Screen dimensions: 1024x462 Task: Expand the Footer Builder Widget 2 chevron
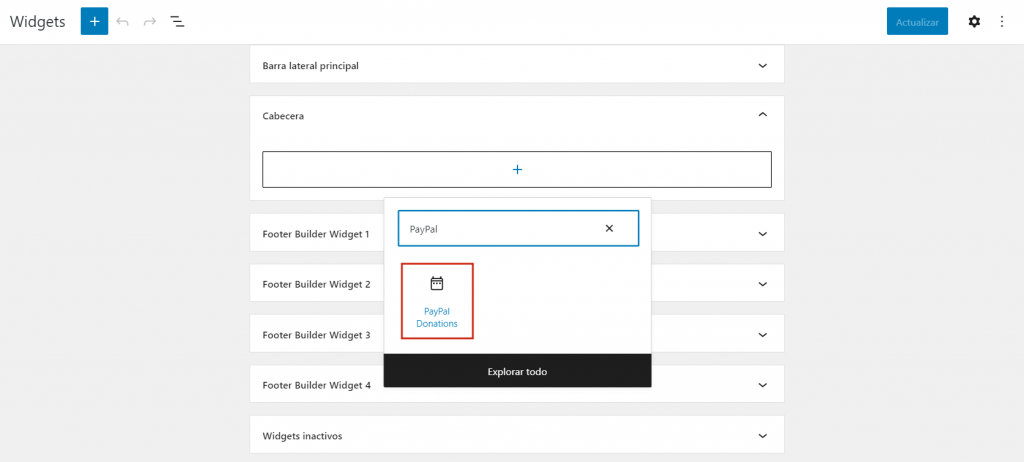click(x=762, y=284)
